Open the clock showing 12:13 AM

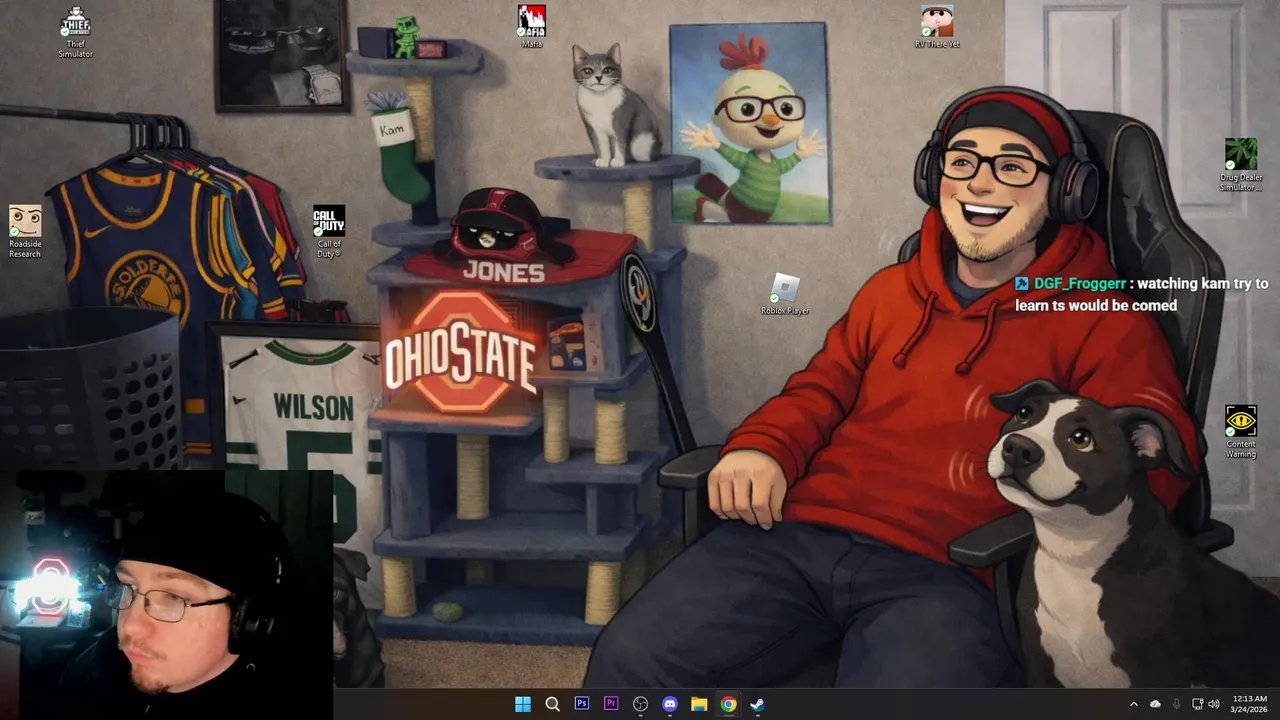pyautogui.click(x=1250, y=704)
